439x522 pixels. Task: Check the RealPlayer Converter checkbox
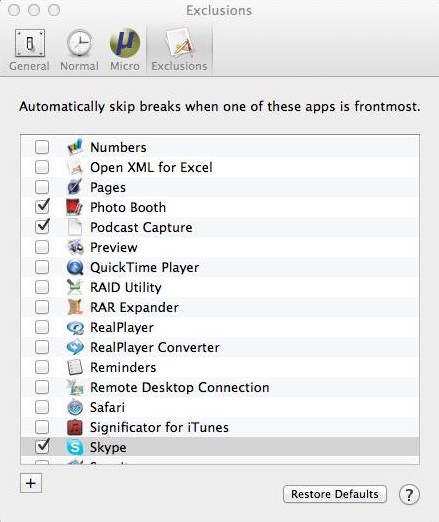[42, 347]
